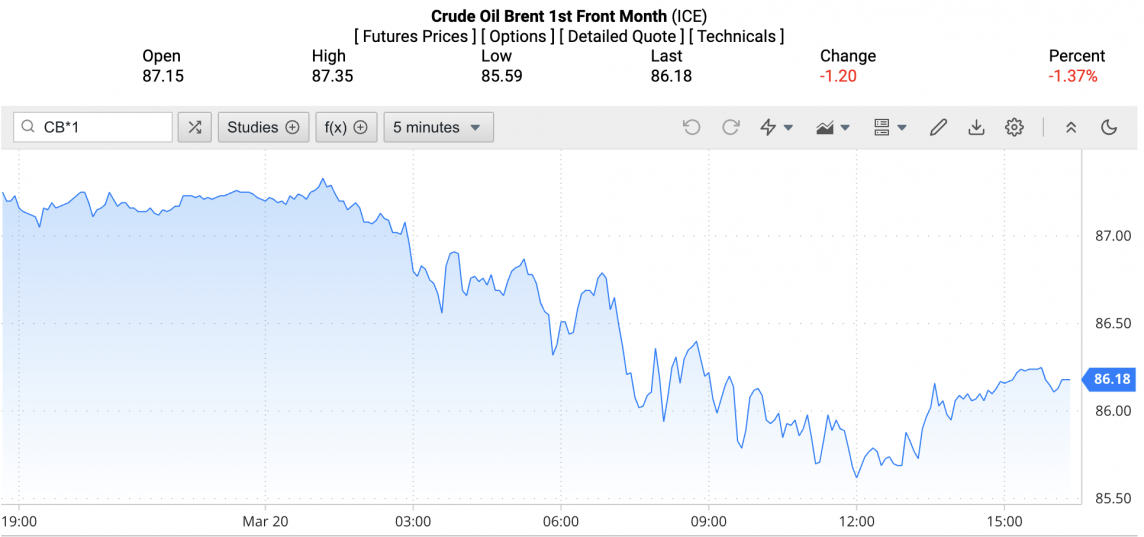Redo the chart action

[730, 127]
